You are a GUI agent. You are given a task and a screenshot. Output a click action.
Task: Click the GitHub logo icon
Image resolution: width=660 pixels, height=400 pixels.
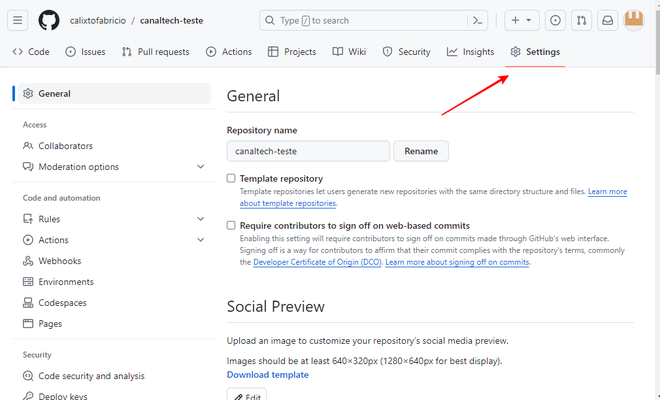click(x=49, y=20)
